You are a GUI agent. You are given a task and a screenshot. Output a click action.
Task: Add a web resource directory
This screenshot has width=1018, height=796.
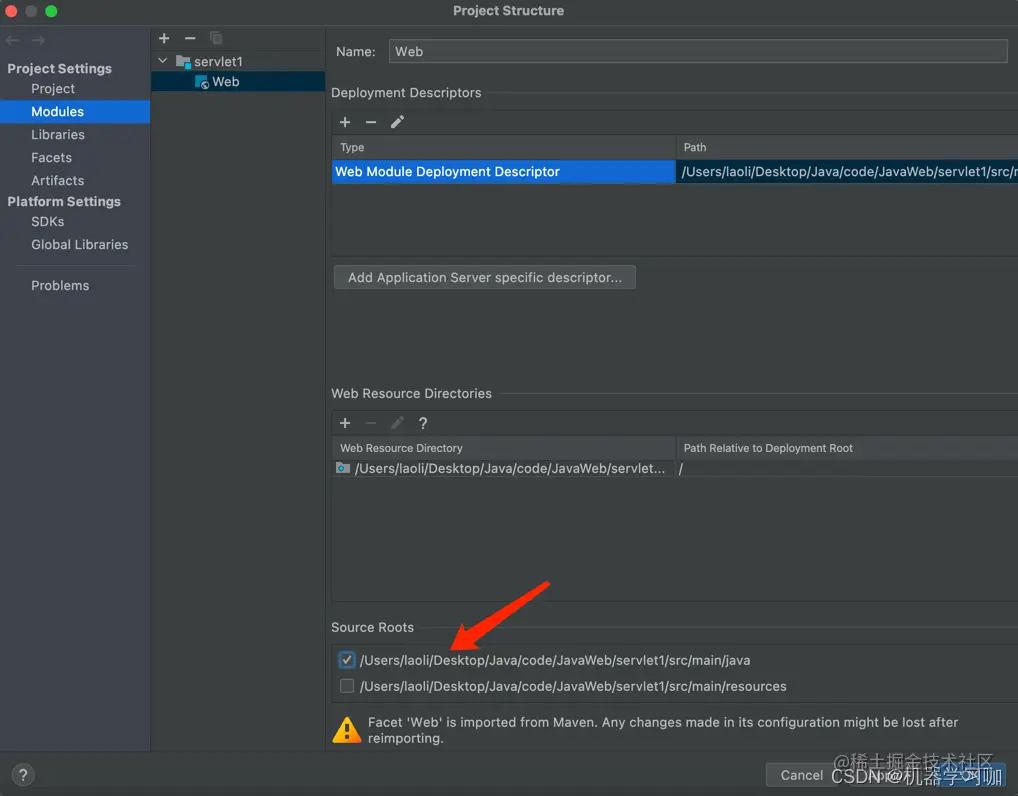345,423
